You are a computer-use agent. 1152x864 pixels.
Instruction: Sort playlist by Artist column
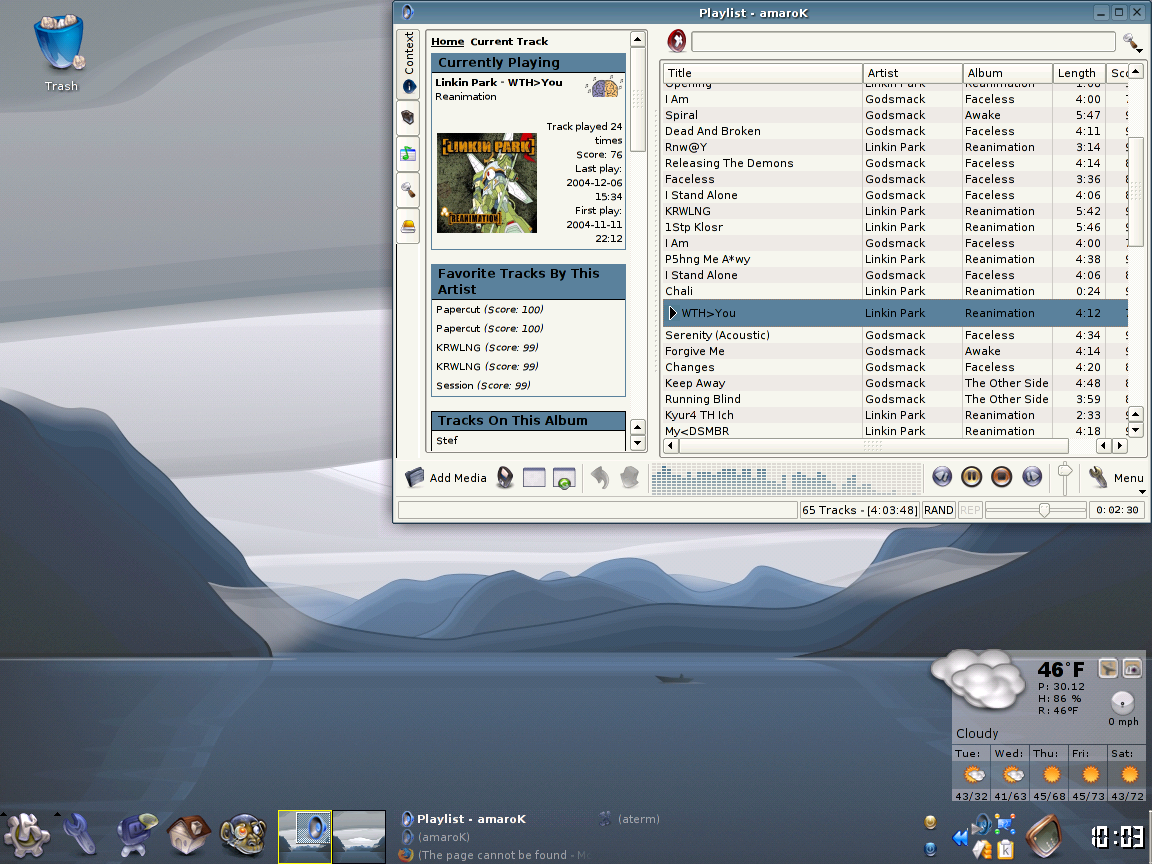click(912, 73)
